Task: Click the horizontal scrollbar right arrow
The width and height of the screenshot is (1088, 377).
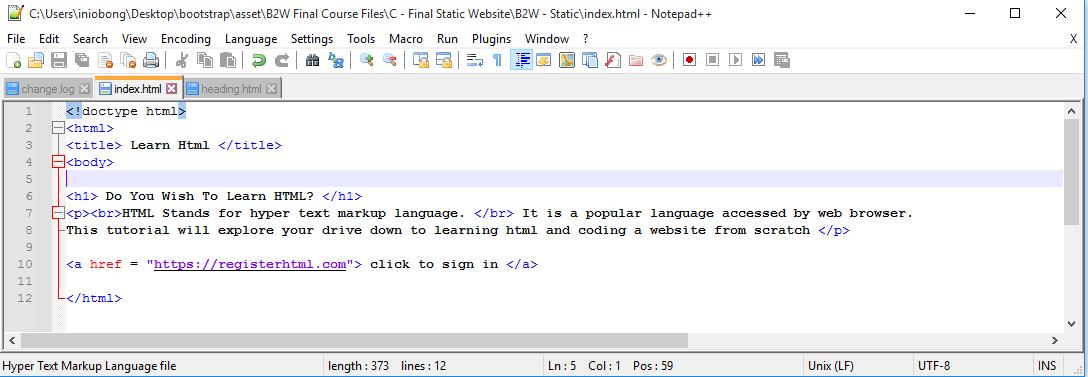Action: point(1055,340)
